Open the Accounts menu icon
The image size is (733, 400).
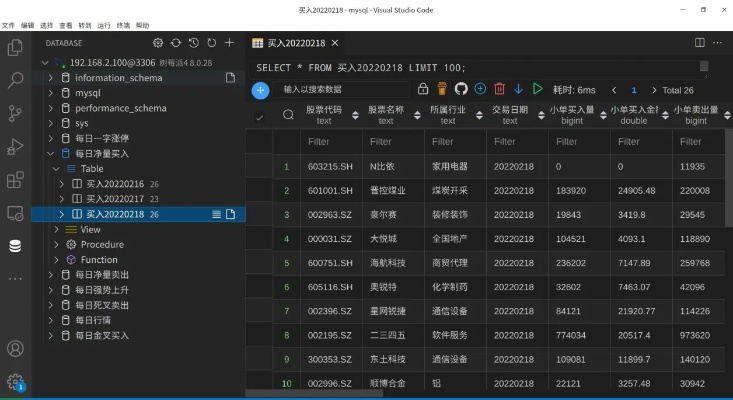[15, 349]
